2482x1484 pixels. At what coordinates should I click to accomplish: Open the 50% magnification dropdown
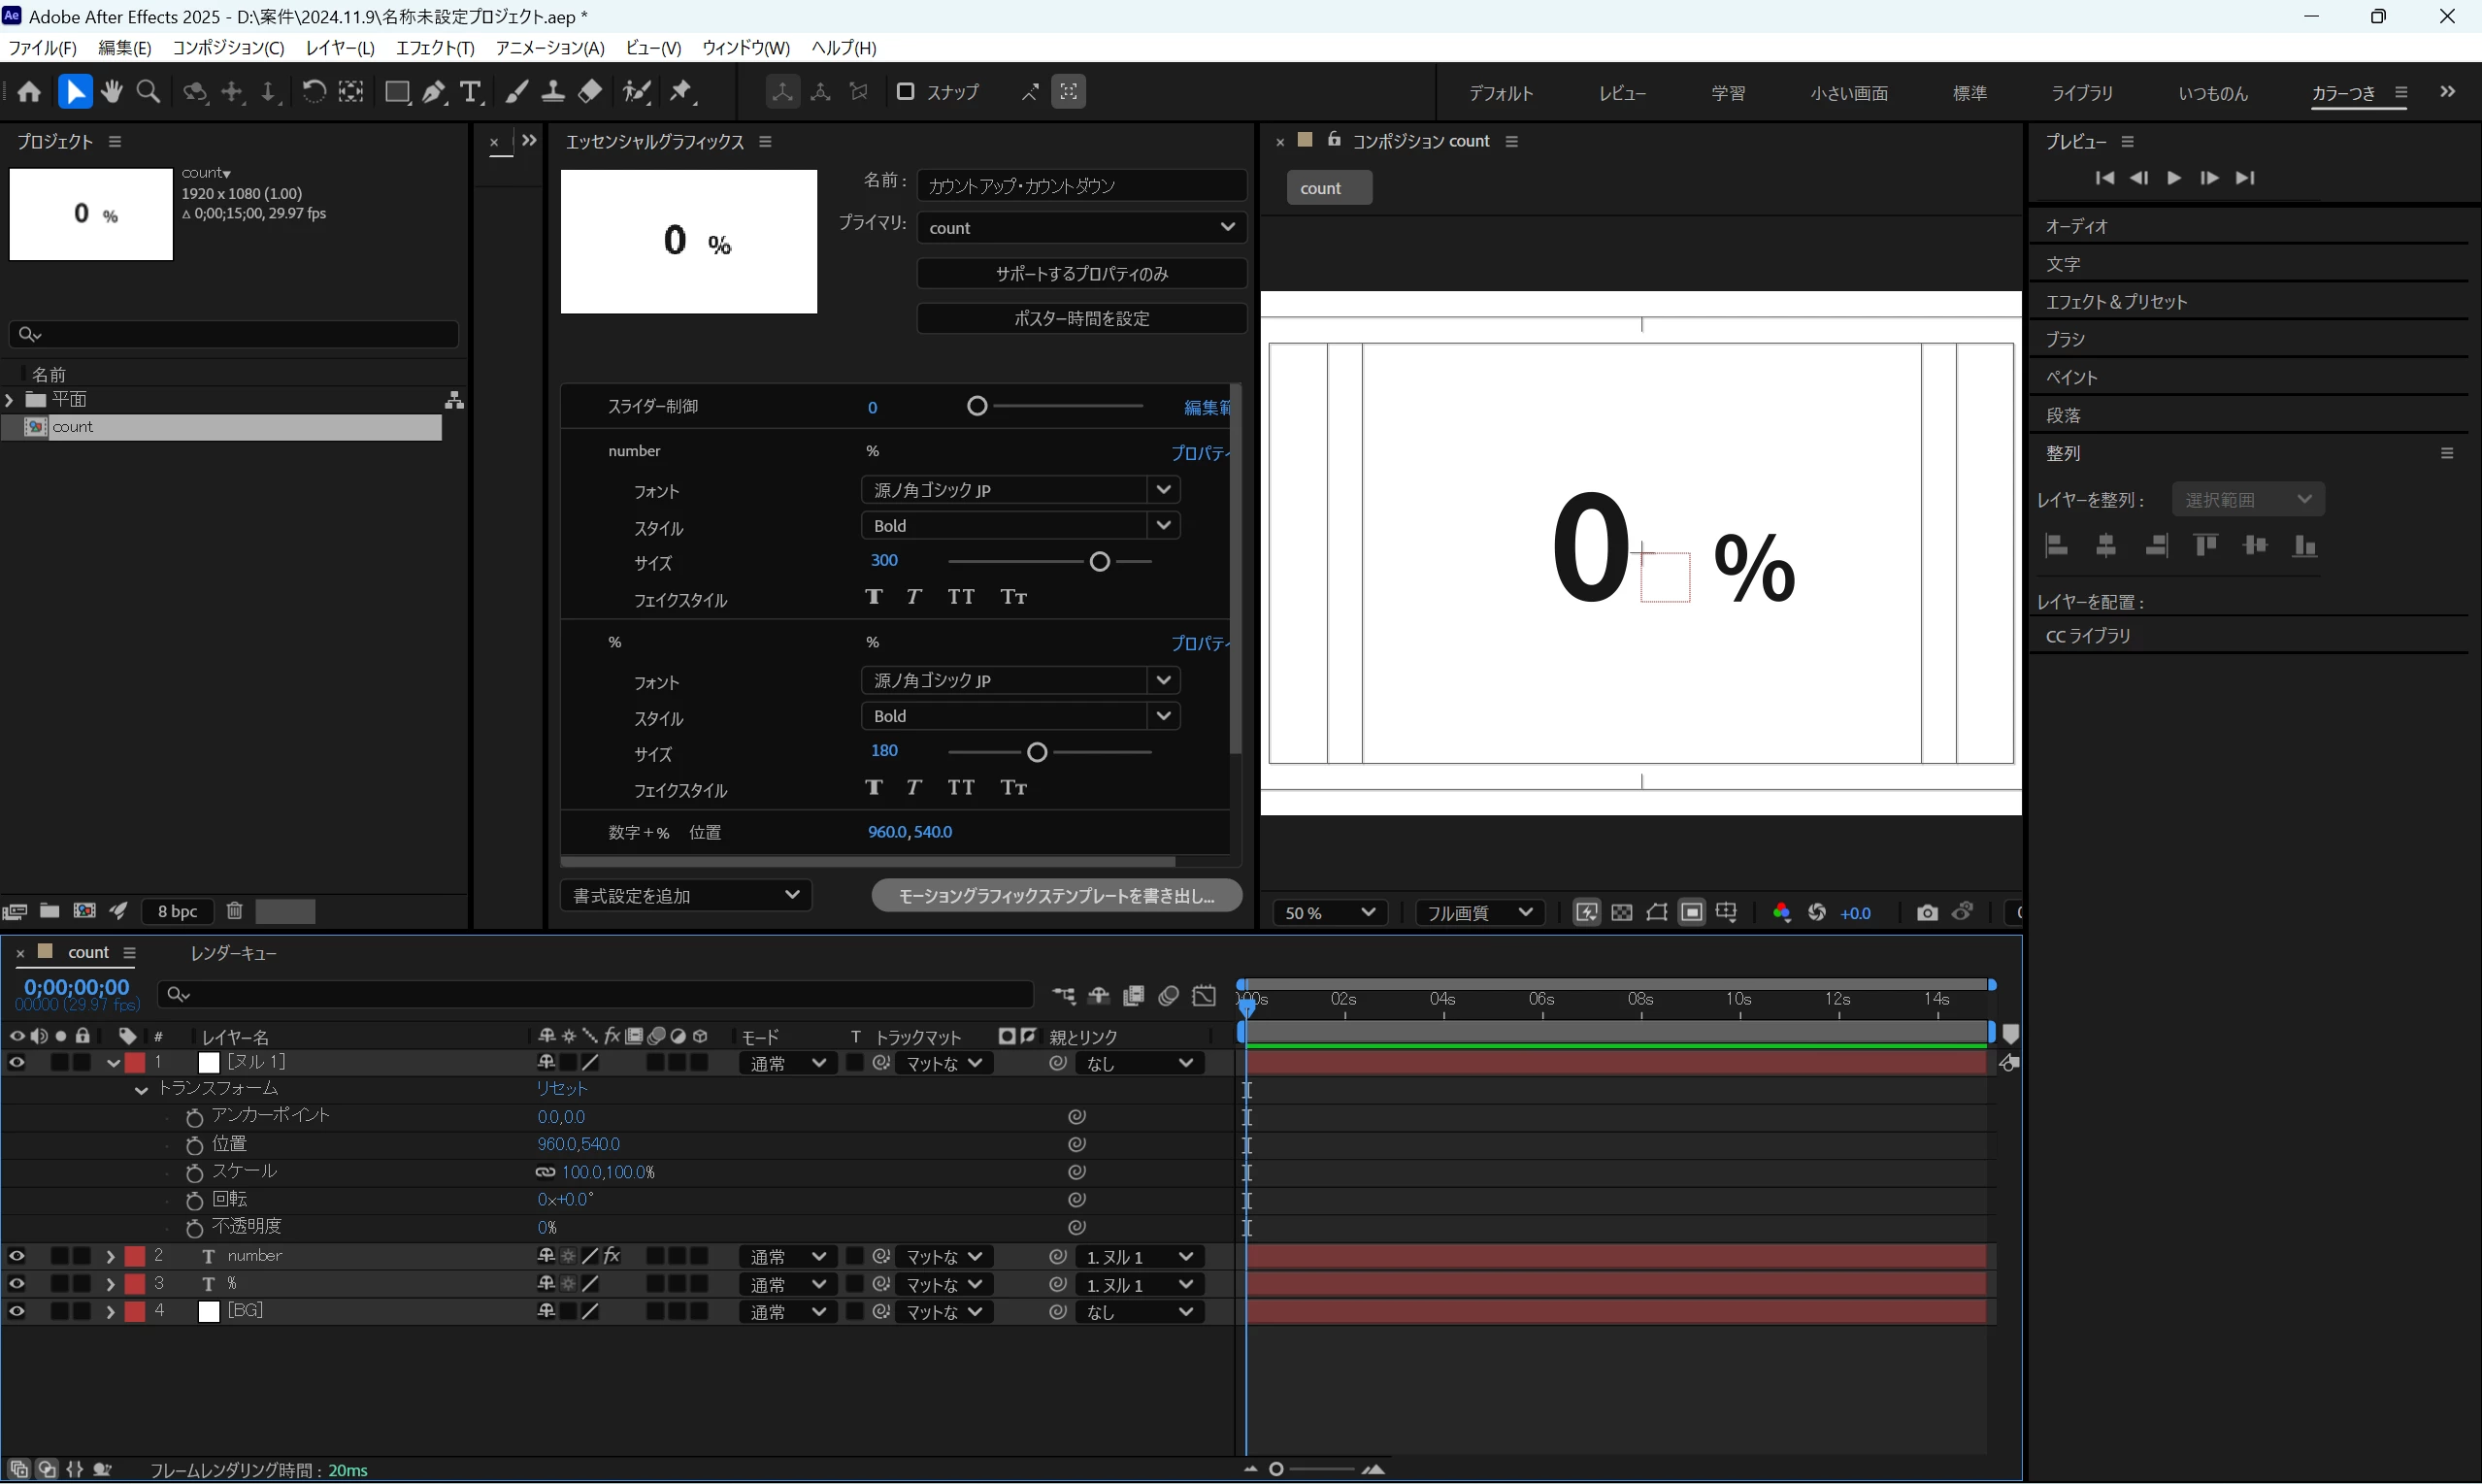coord(1329,912)
